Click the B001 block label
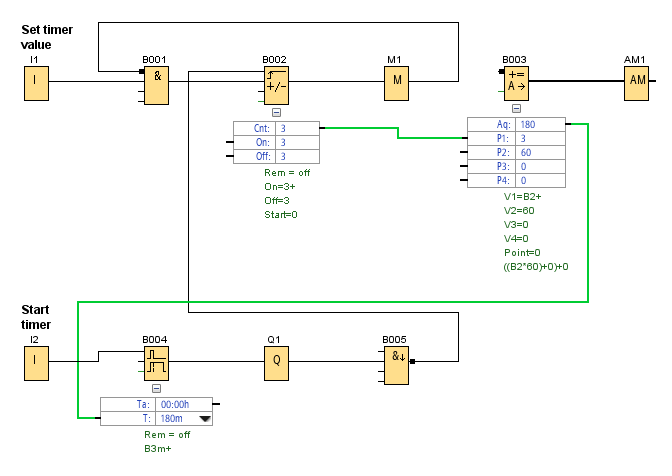Viewport: 672px width, 476px height. [x=154, y=60]
